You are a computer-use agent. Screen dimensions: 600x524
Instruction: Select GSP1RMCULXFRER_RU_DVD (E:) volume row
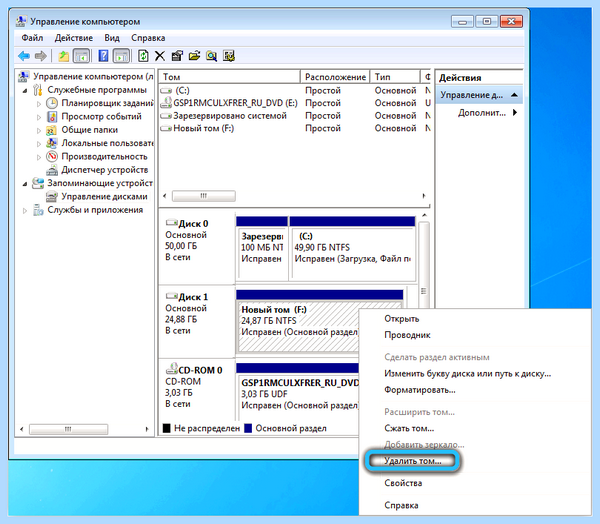295,103
